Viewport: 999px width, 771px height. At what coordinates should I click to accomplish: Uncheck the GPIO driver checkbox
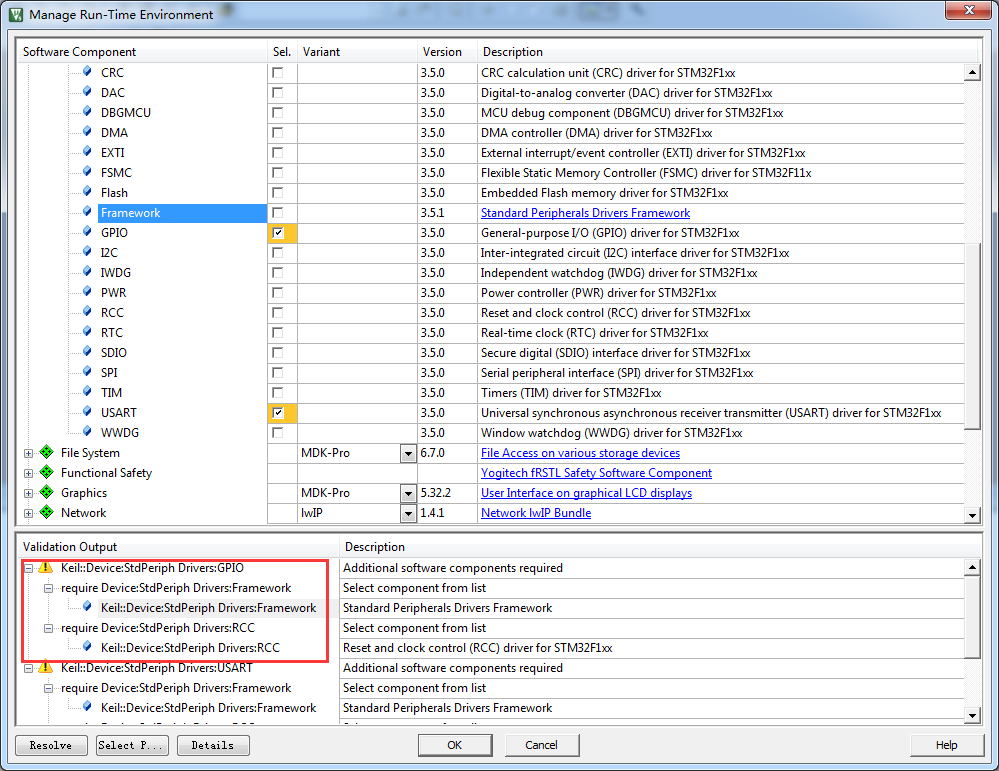[x=278, y=233]
